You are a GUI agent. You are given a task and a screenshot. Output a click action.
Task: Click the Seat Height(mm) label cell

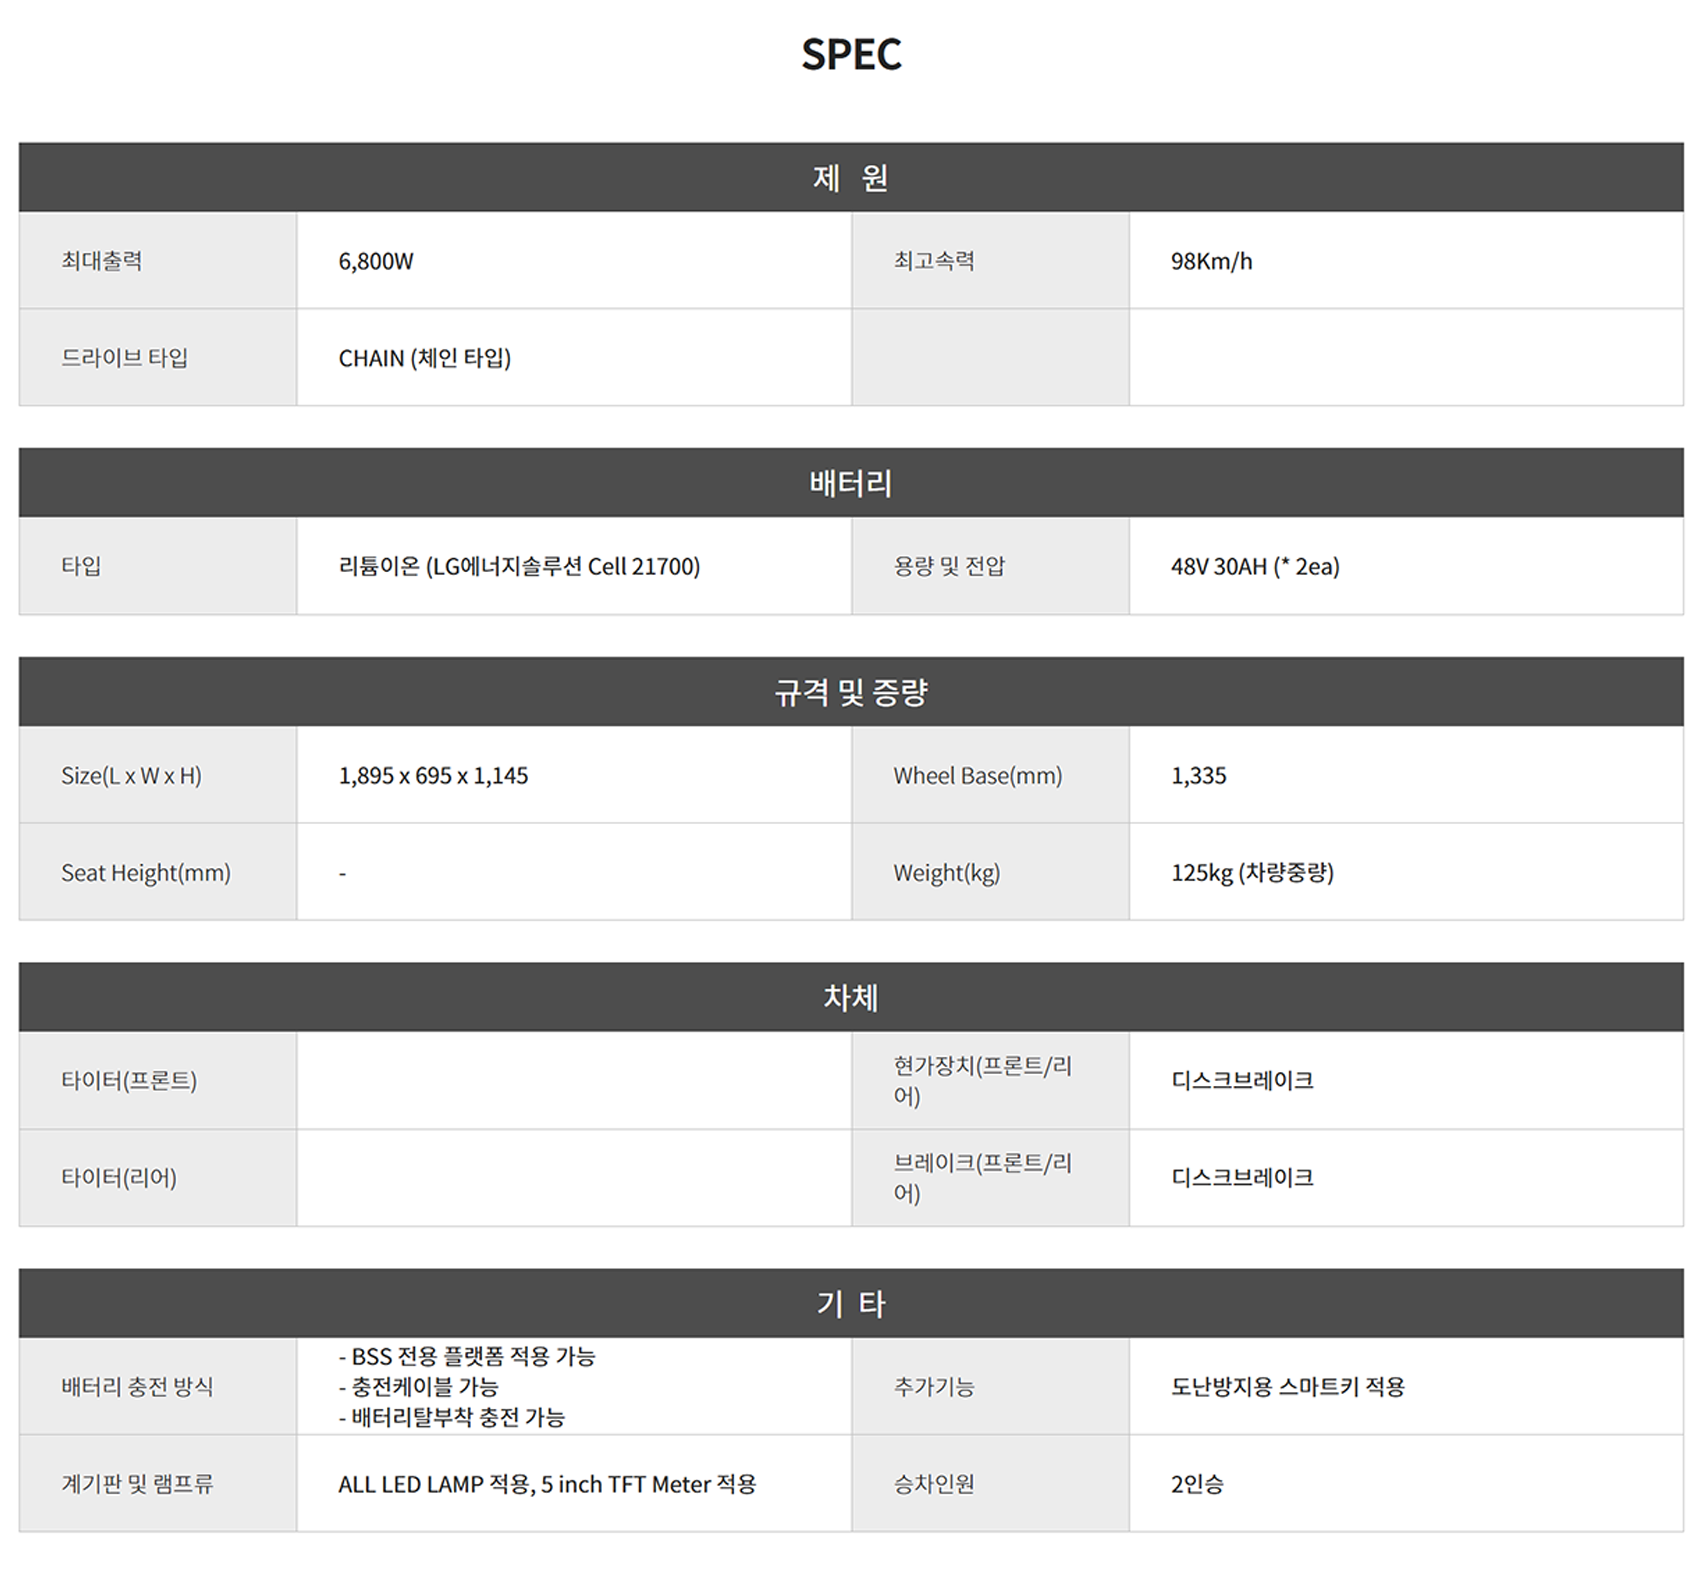146,872
